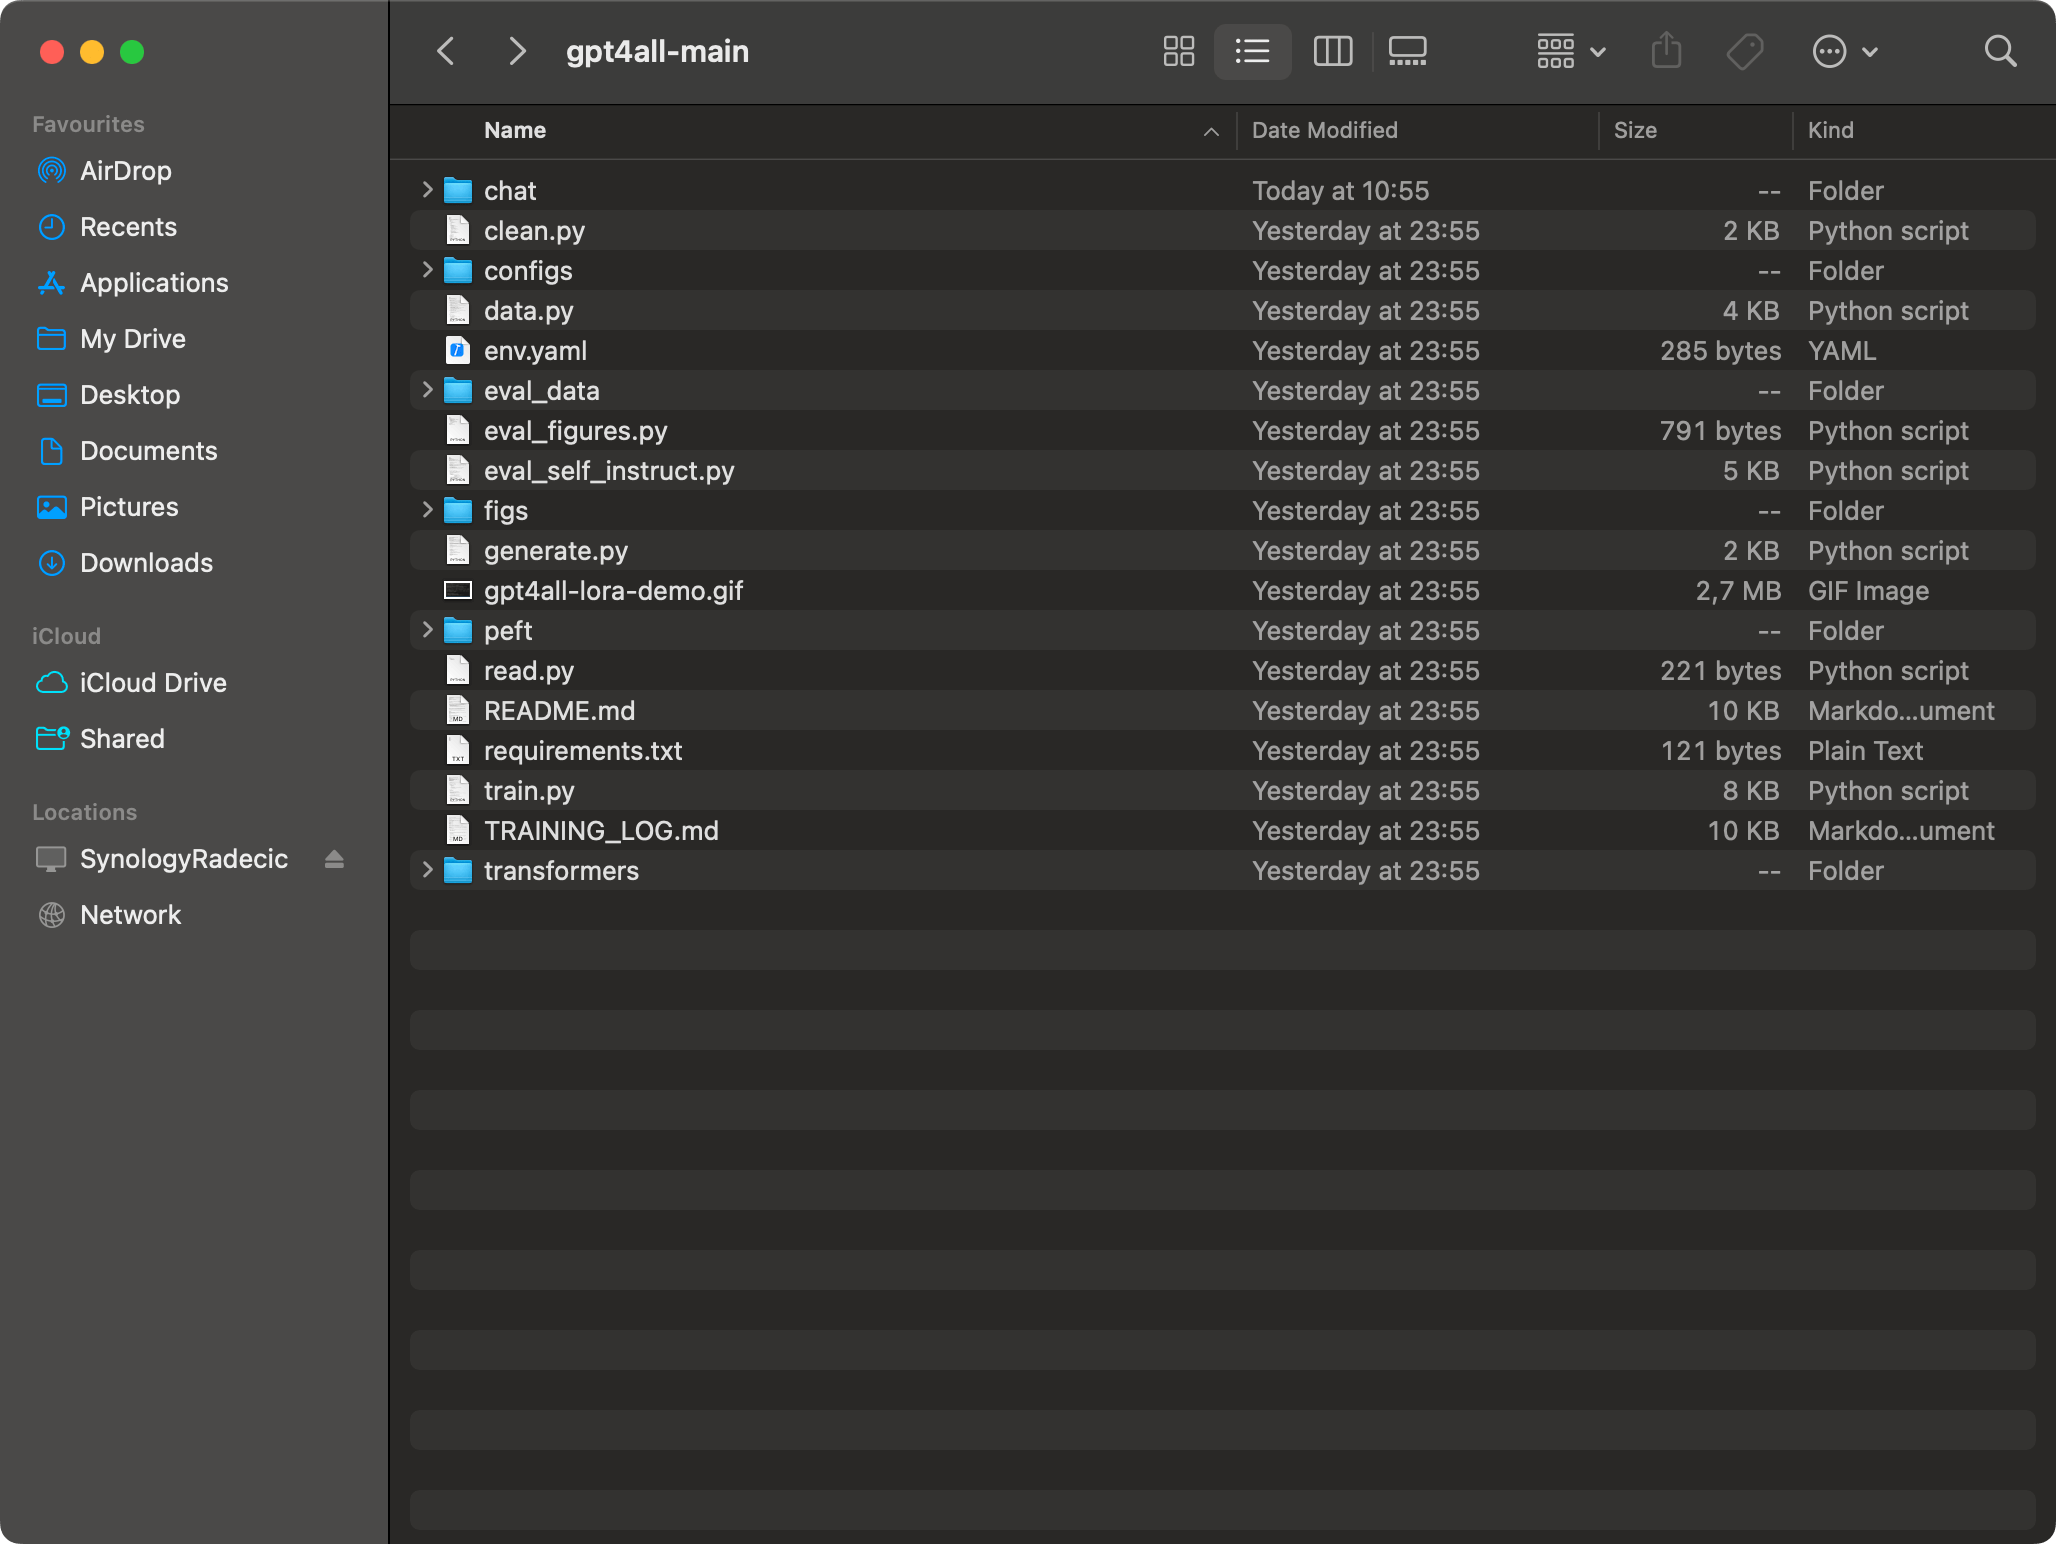Viewport: 2056px width, 1544px height.
Task: Switch to gallery view
Action: coord(1407,51)
